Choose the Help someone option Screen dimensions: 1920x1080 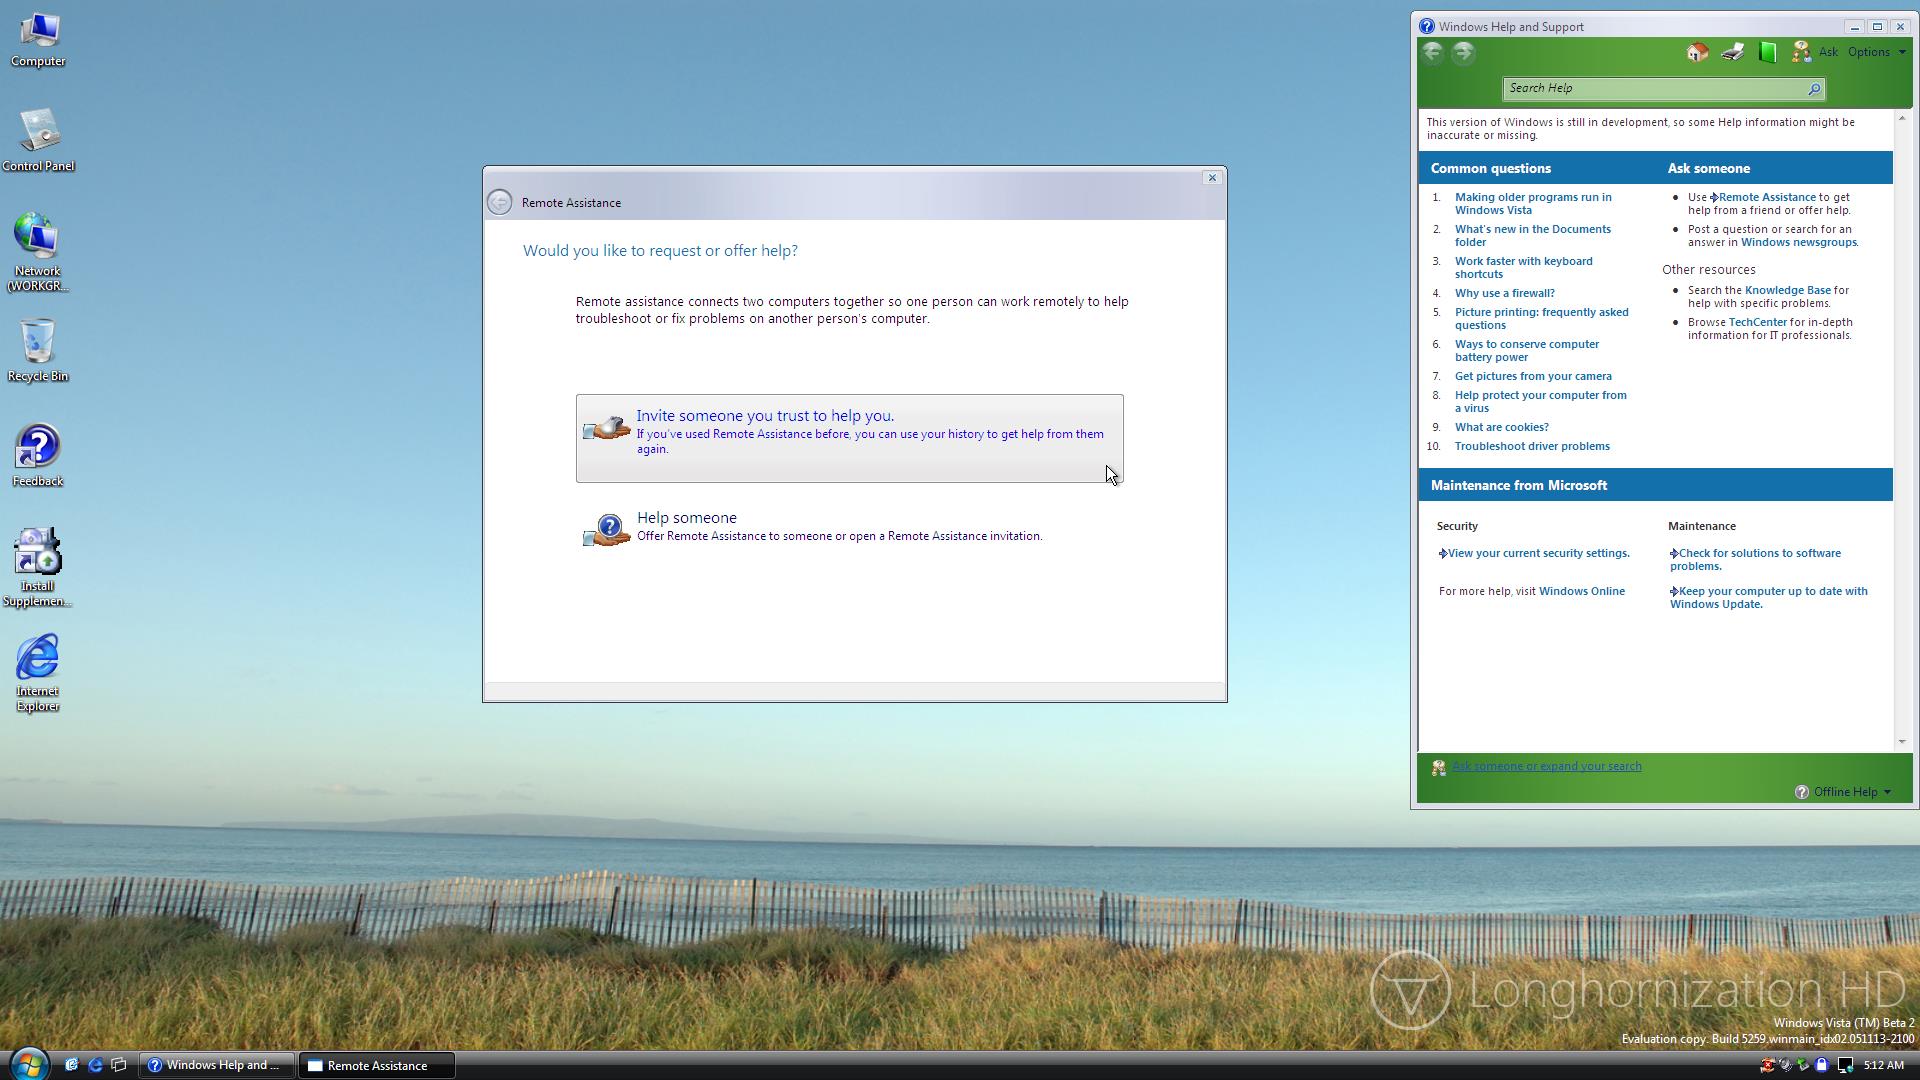pos(686,518)
